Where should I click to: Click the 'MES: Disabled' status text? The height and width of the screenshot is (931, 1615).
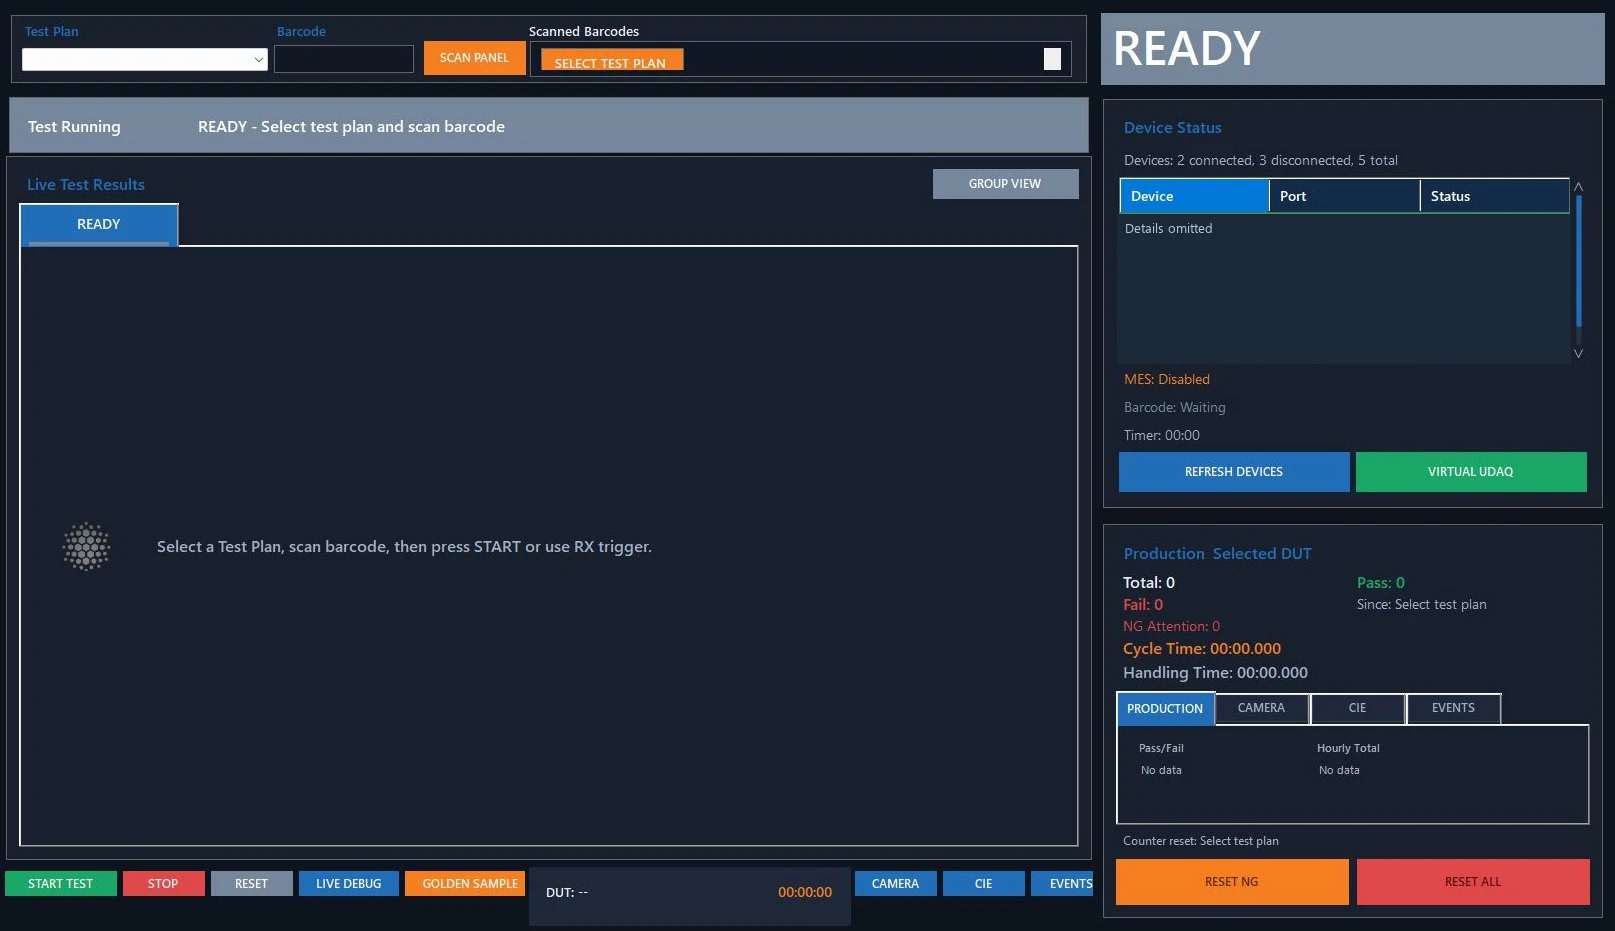[1167, 380]
